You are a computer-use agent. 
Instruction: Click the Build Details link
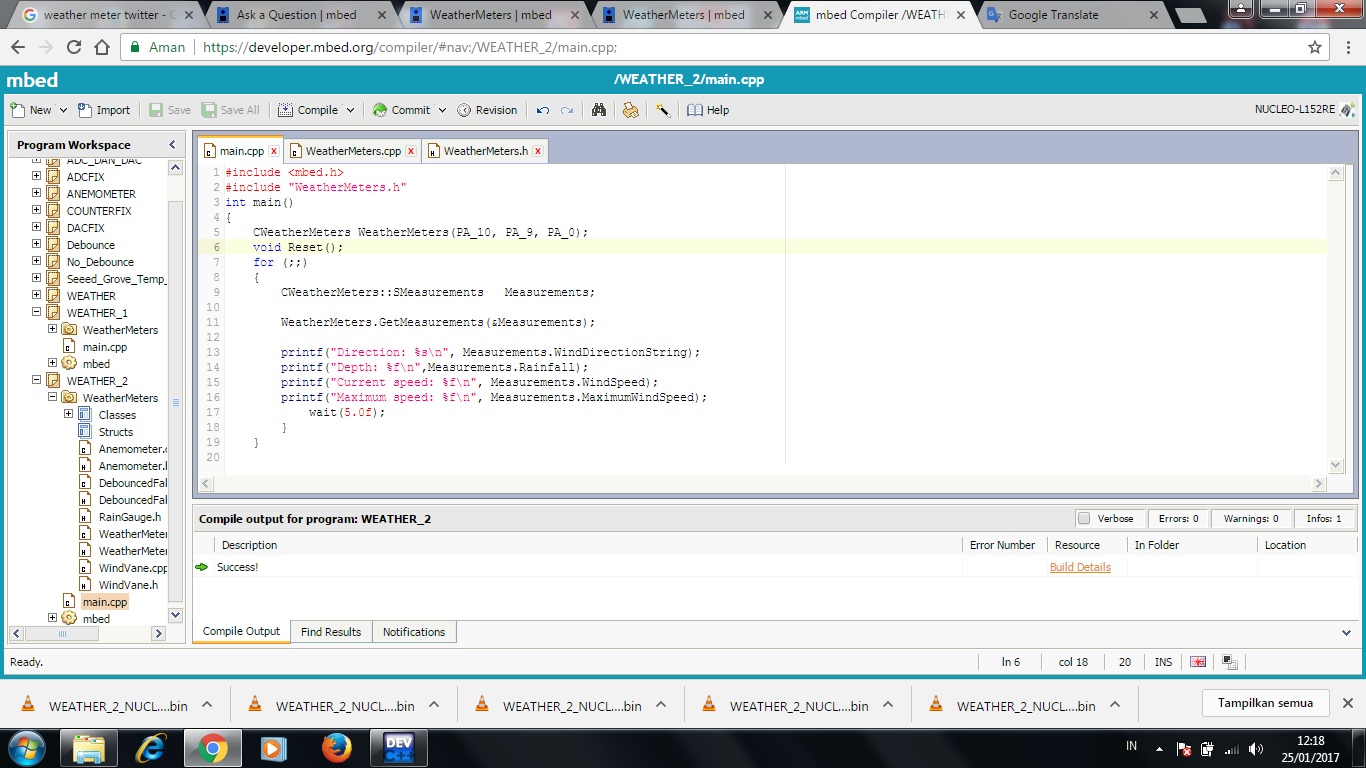pos(1080,567)
